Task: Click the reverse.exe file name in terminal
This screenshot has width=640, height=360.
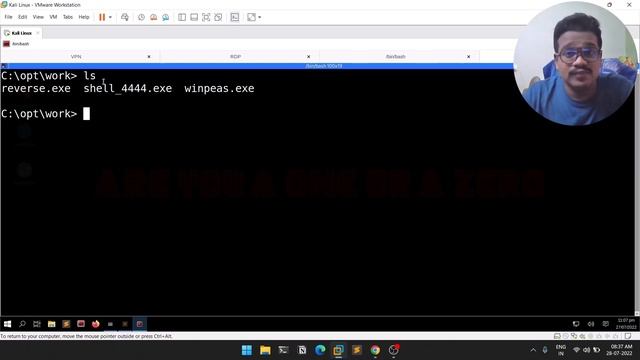Action: click(x=36, y=89)
